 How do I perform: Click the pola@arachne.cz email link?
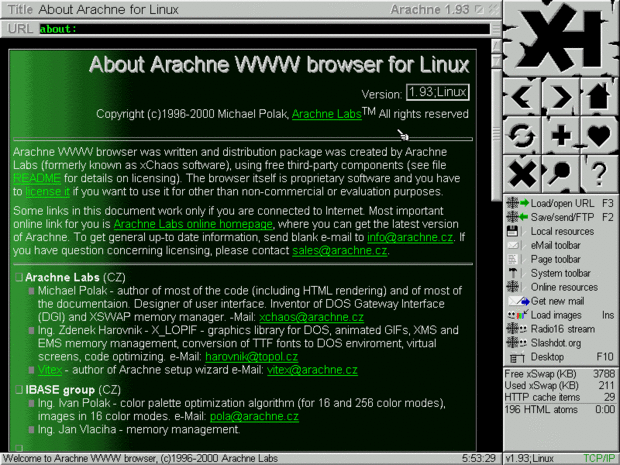pyautogui.click(x=254, y=416)
